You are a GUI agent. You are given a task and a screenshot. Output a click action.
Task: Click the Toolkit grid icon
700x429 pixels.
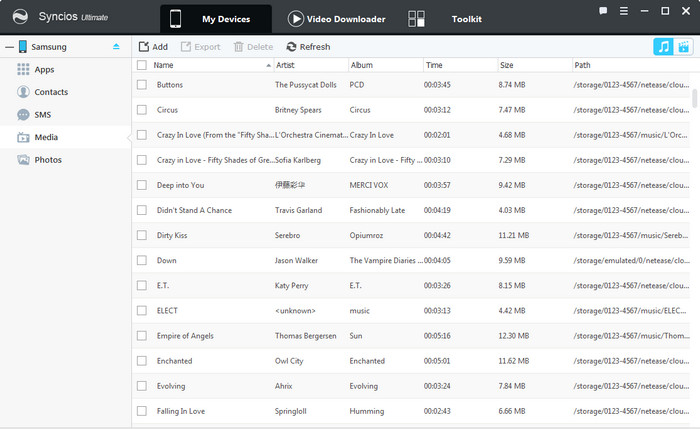[x=416, y=19]
